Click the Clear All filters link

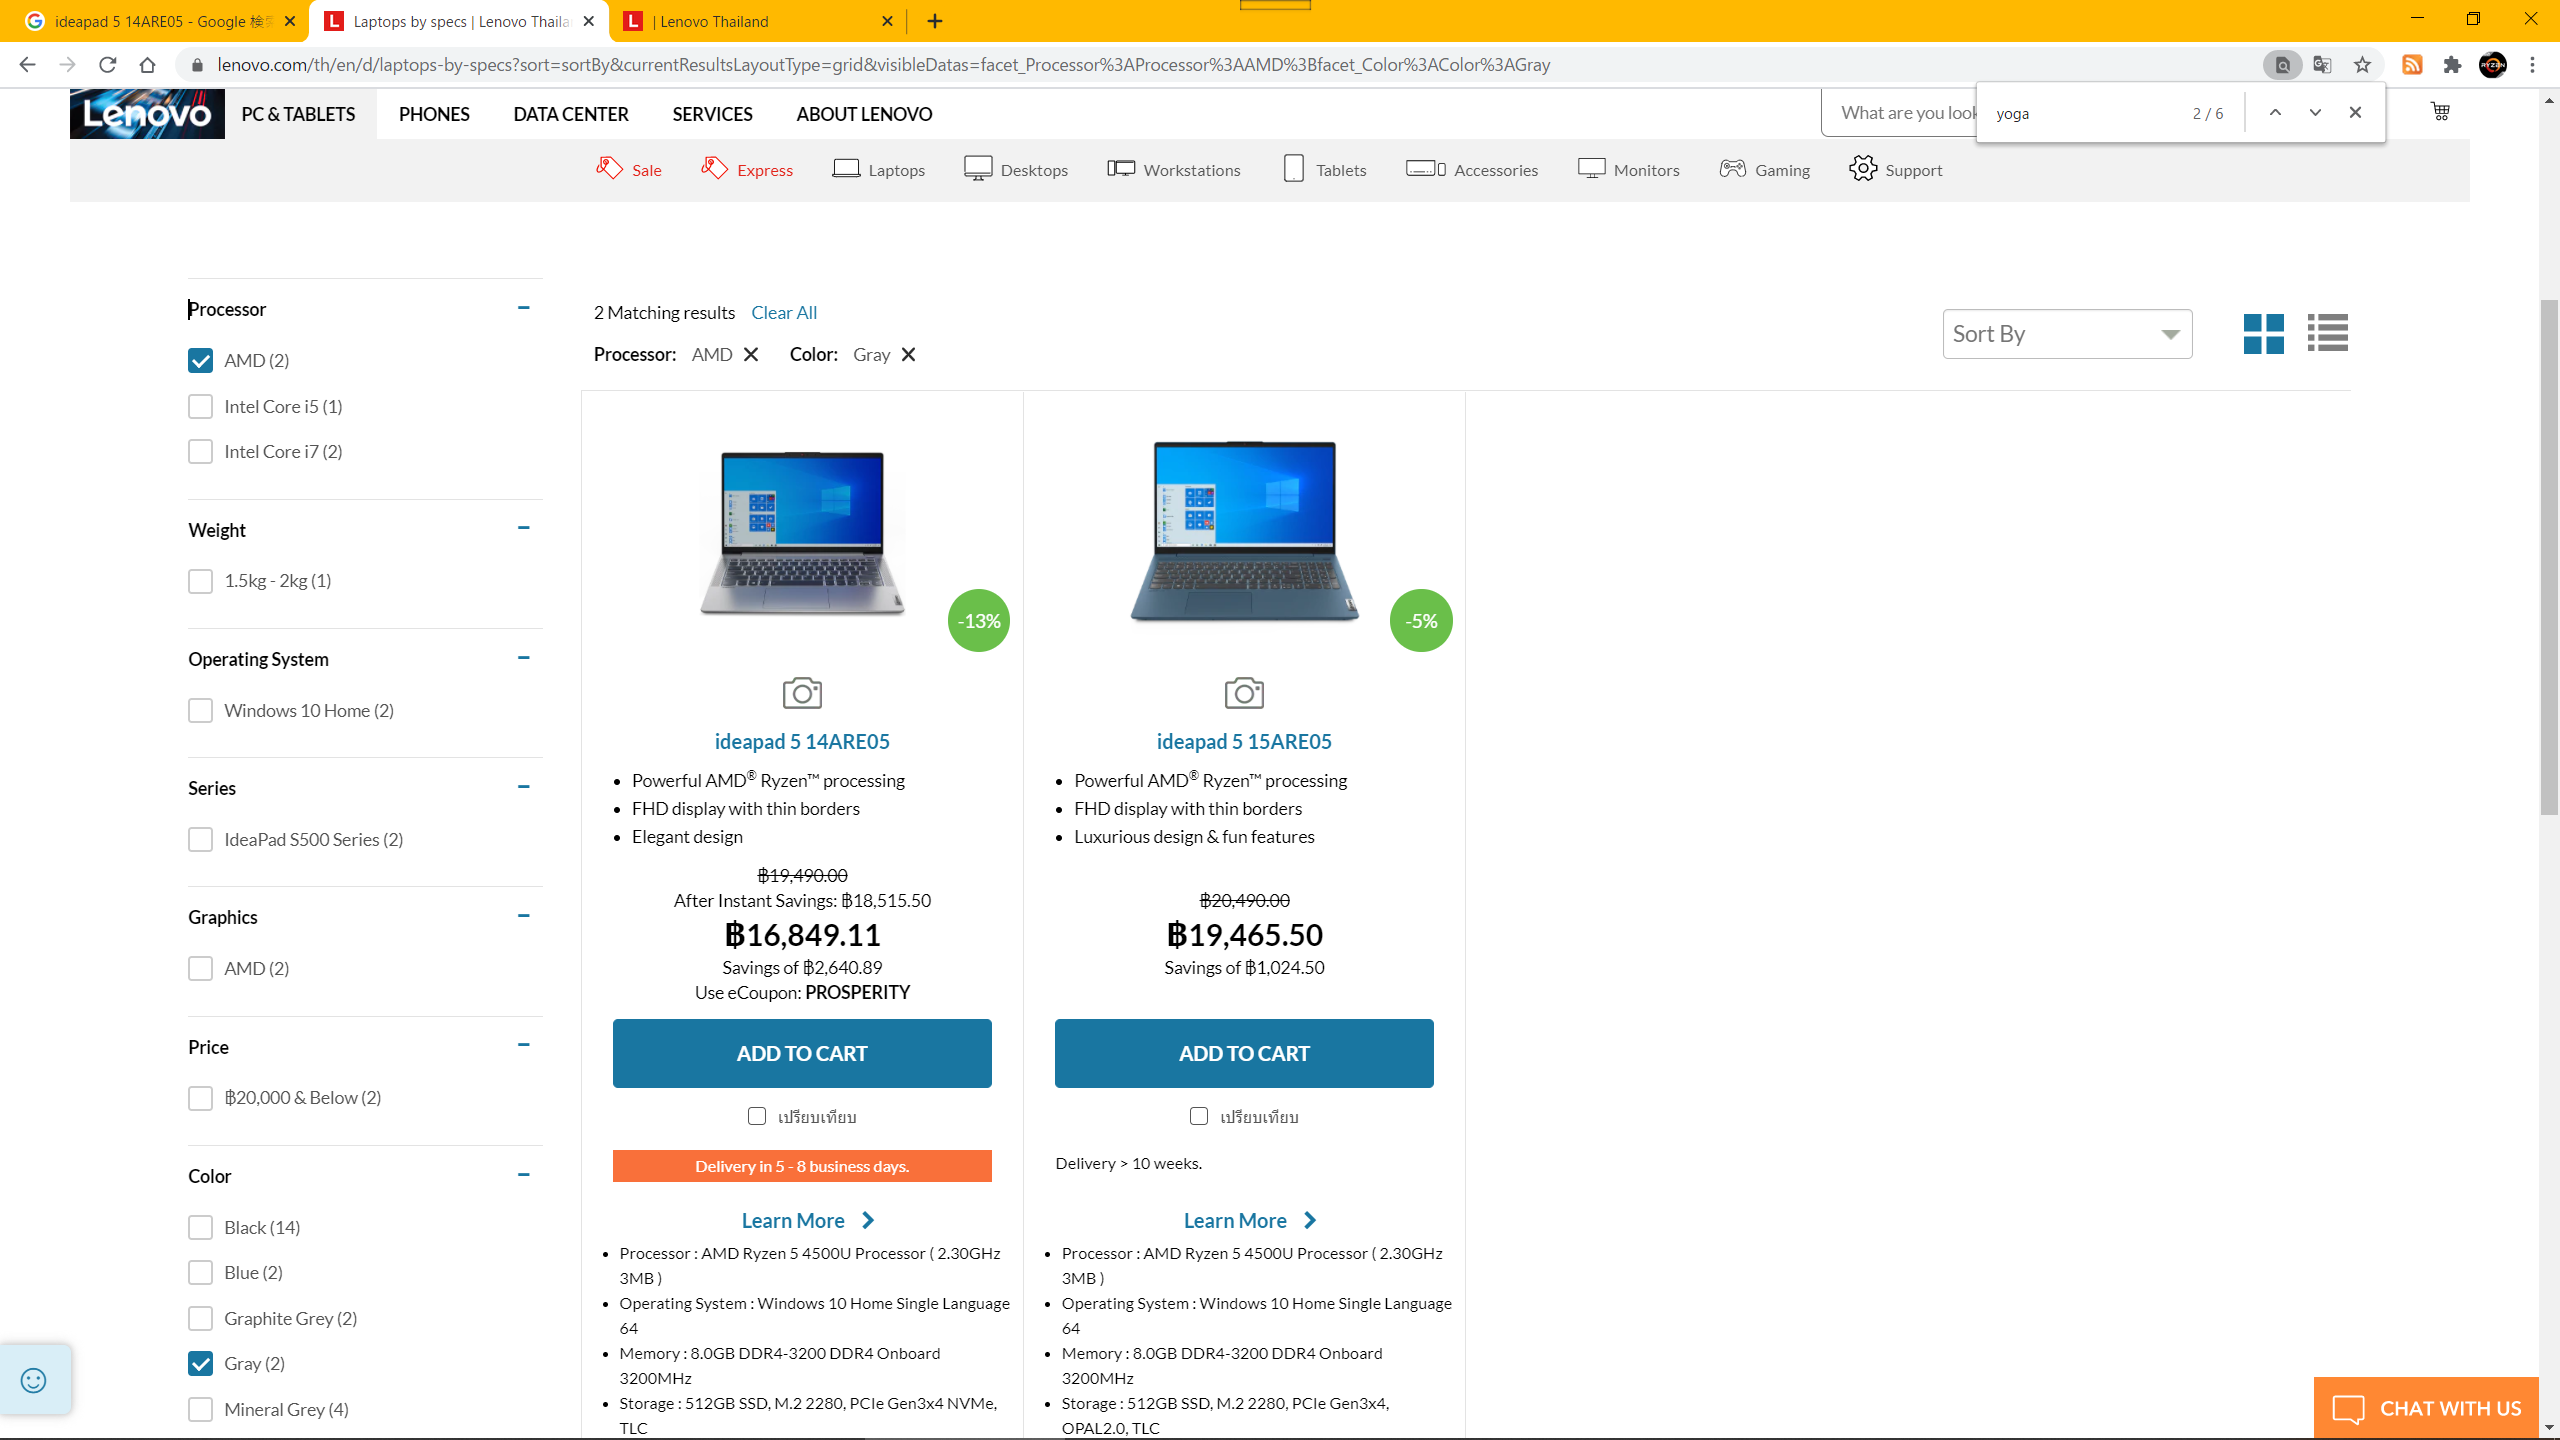pos(784,313)
